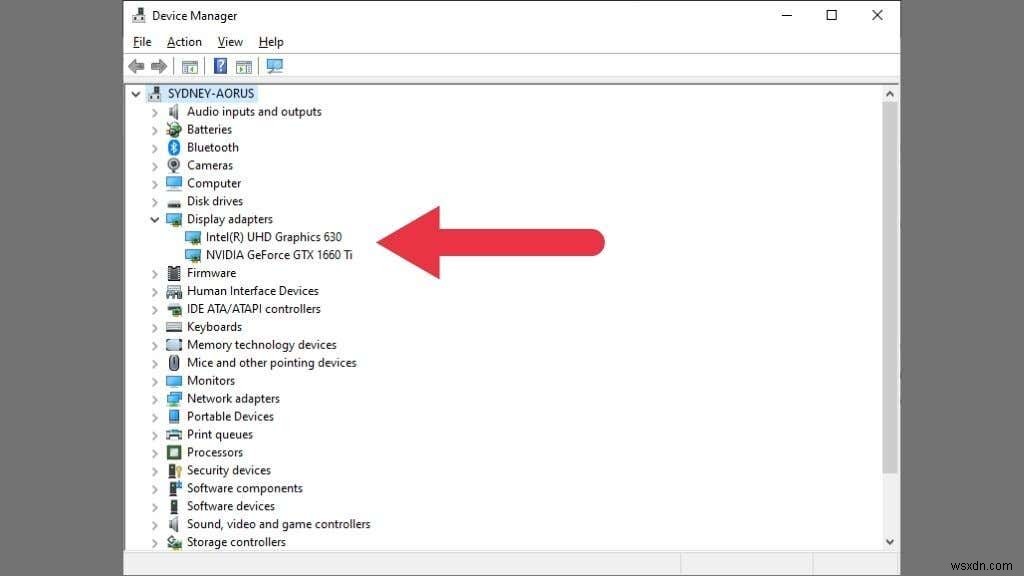Viewport: 1024px width, 576px height.
Task: Click the Back arrow toolbar icon
Action: [136, 66]
